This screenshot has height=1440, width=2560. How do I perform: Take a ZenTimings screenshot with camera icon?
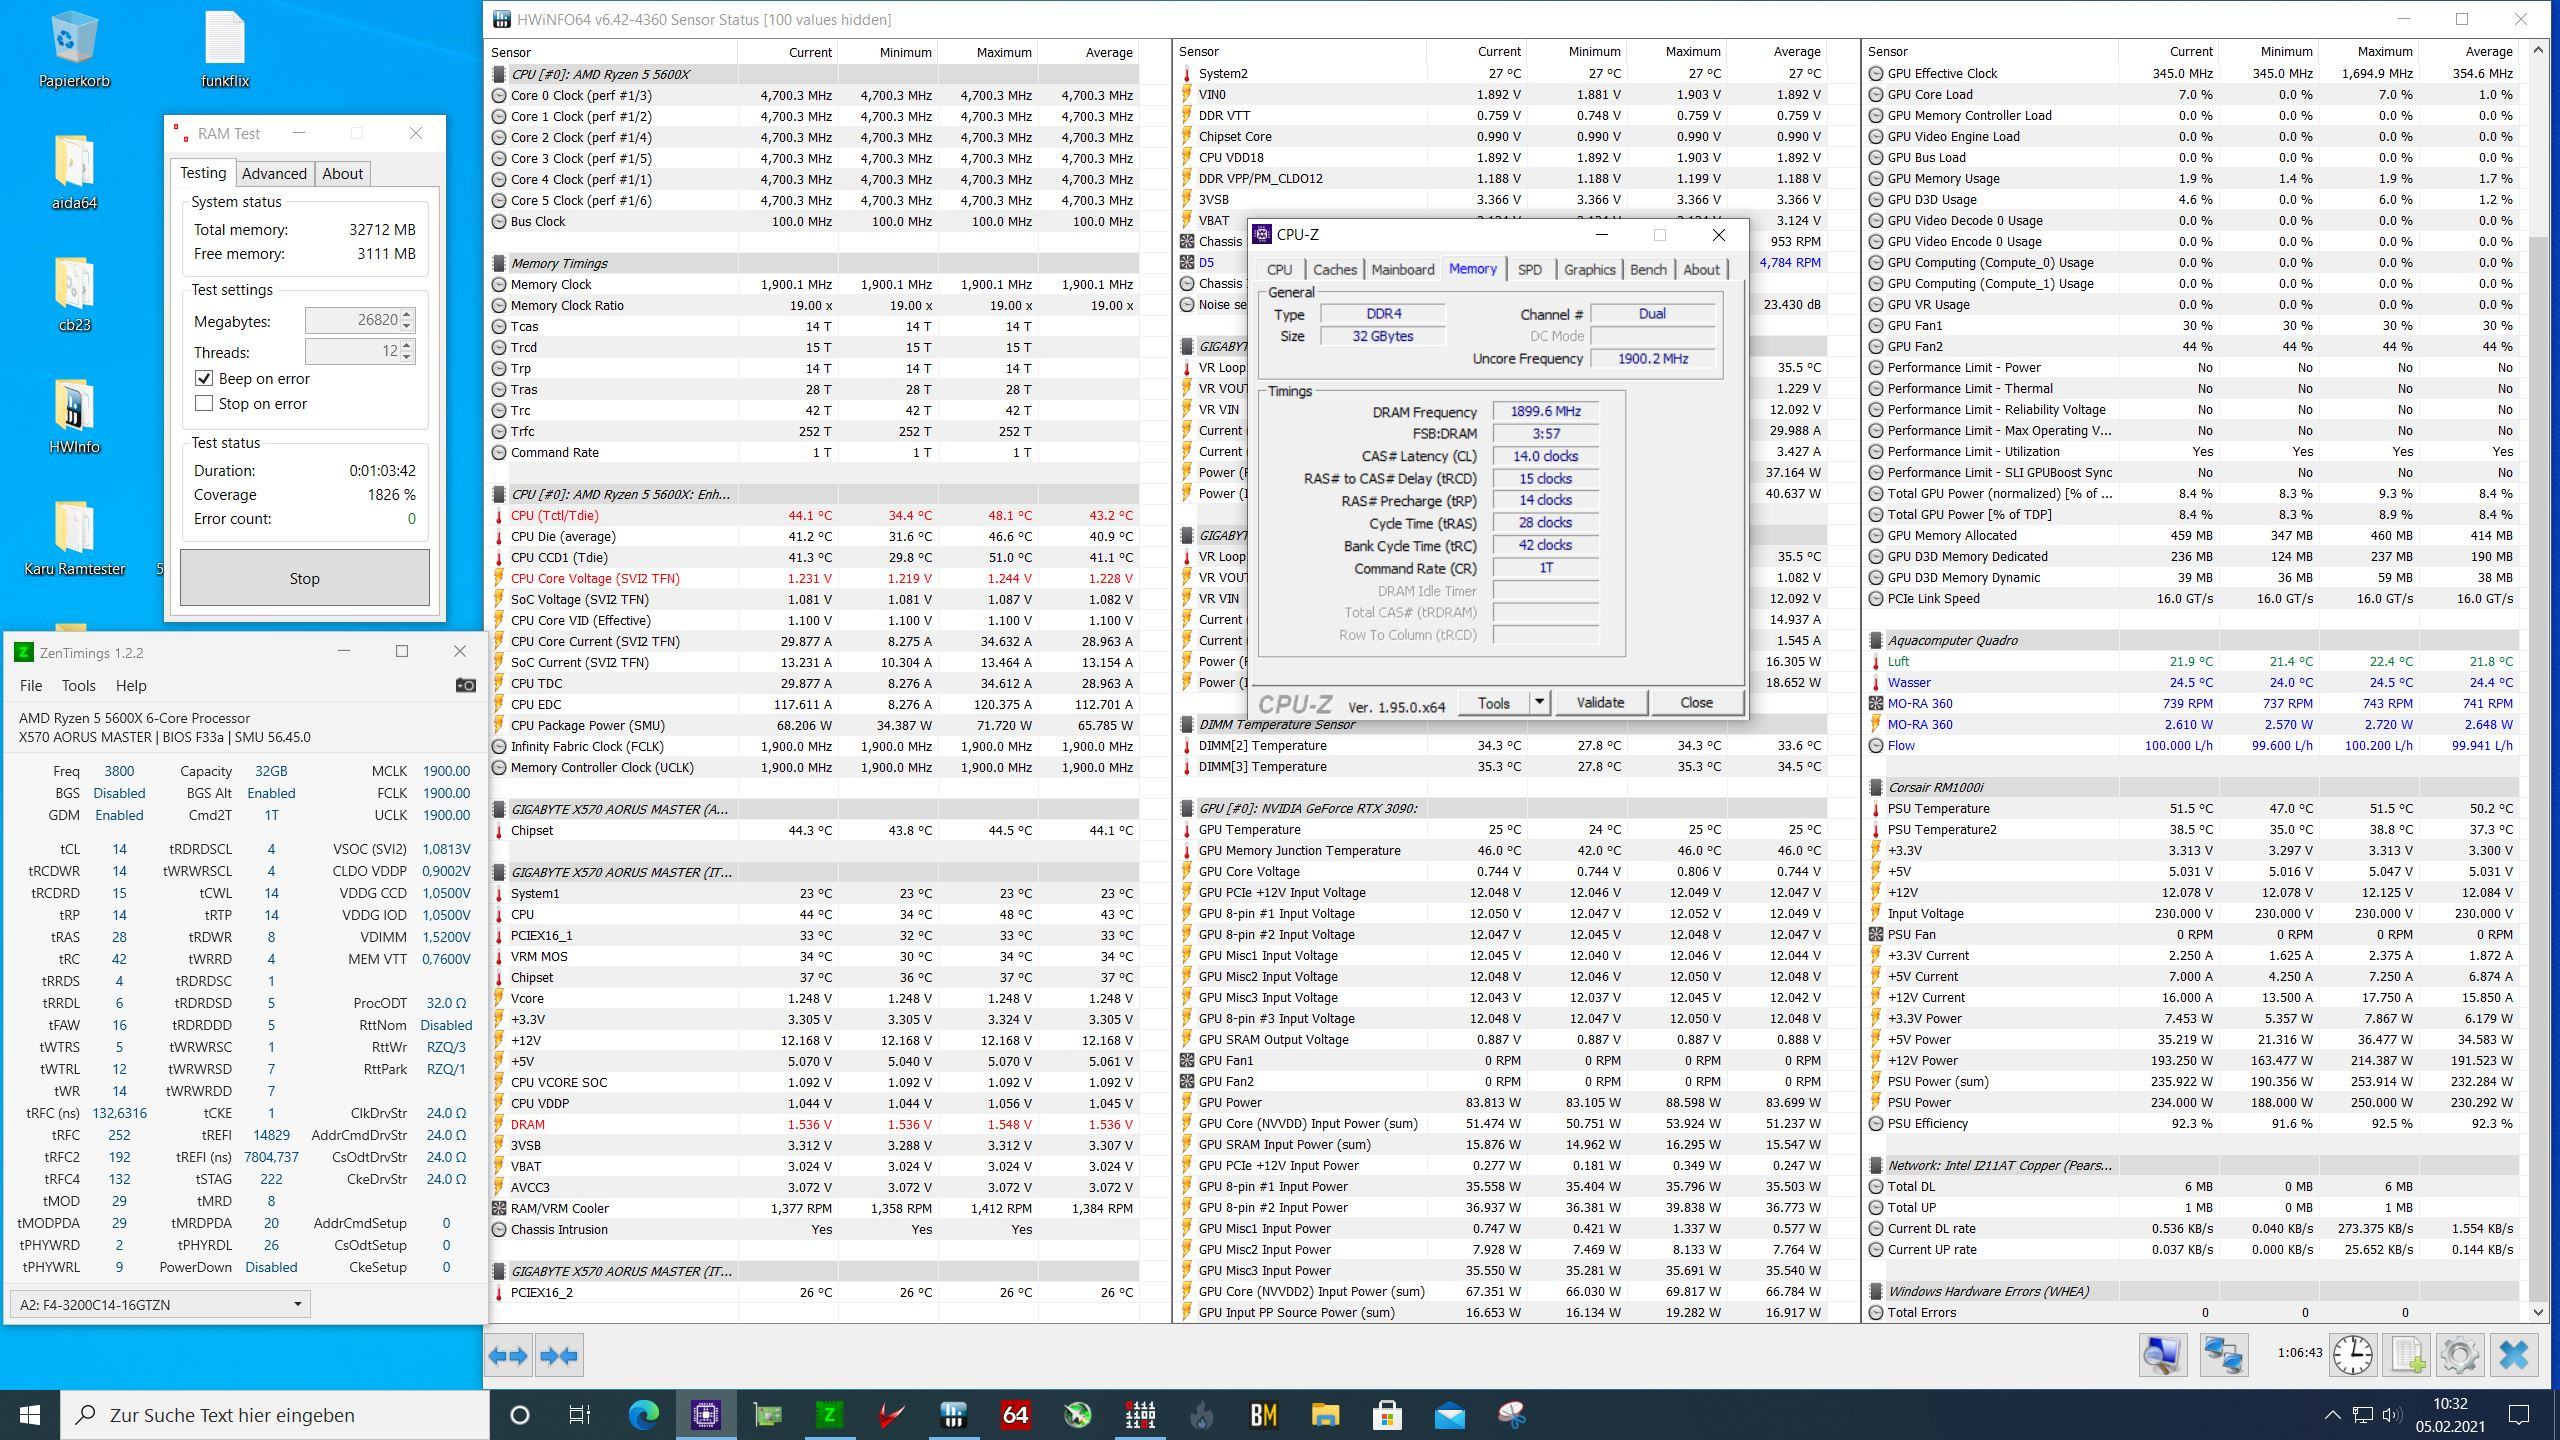(x=465, y=685)
